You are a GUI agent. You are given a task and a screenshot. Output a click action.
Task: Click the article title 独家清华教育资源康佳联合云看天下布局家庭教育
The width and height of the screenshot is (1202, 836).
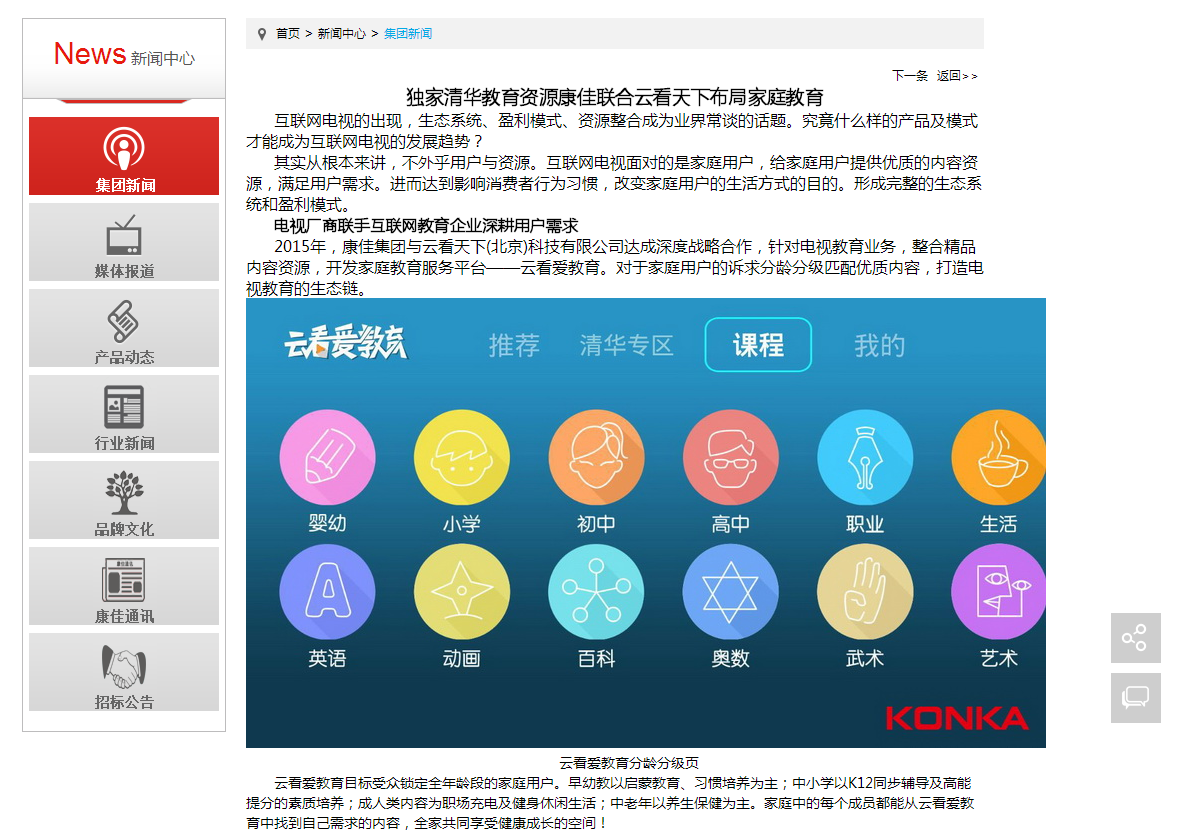click(x=615, y=97)
